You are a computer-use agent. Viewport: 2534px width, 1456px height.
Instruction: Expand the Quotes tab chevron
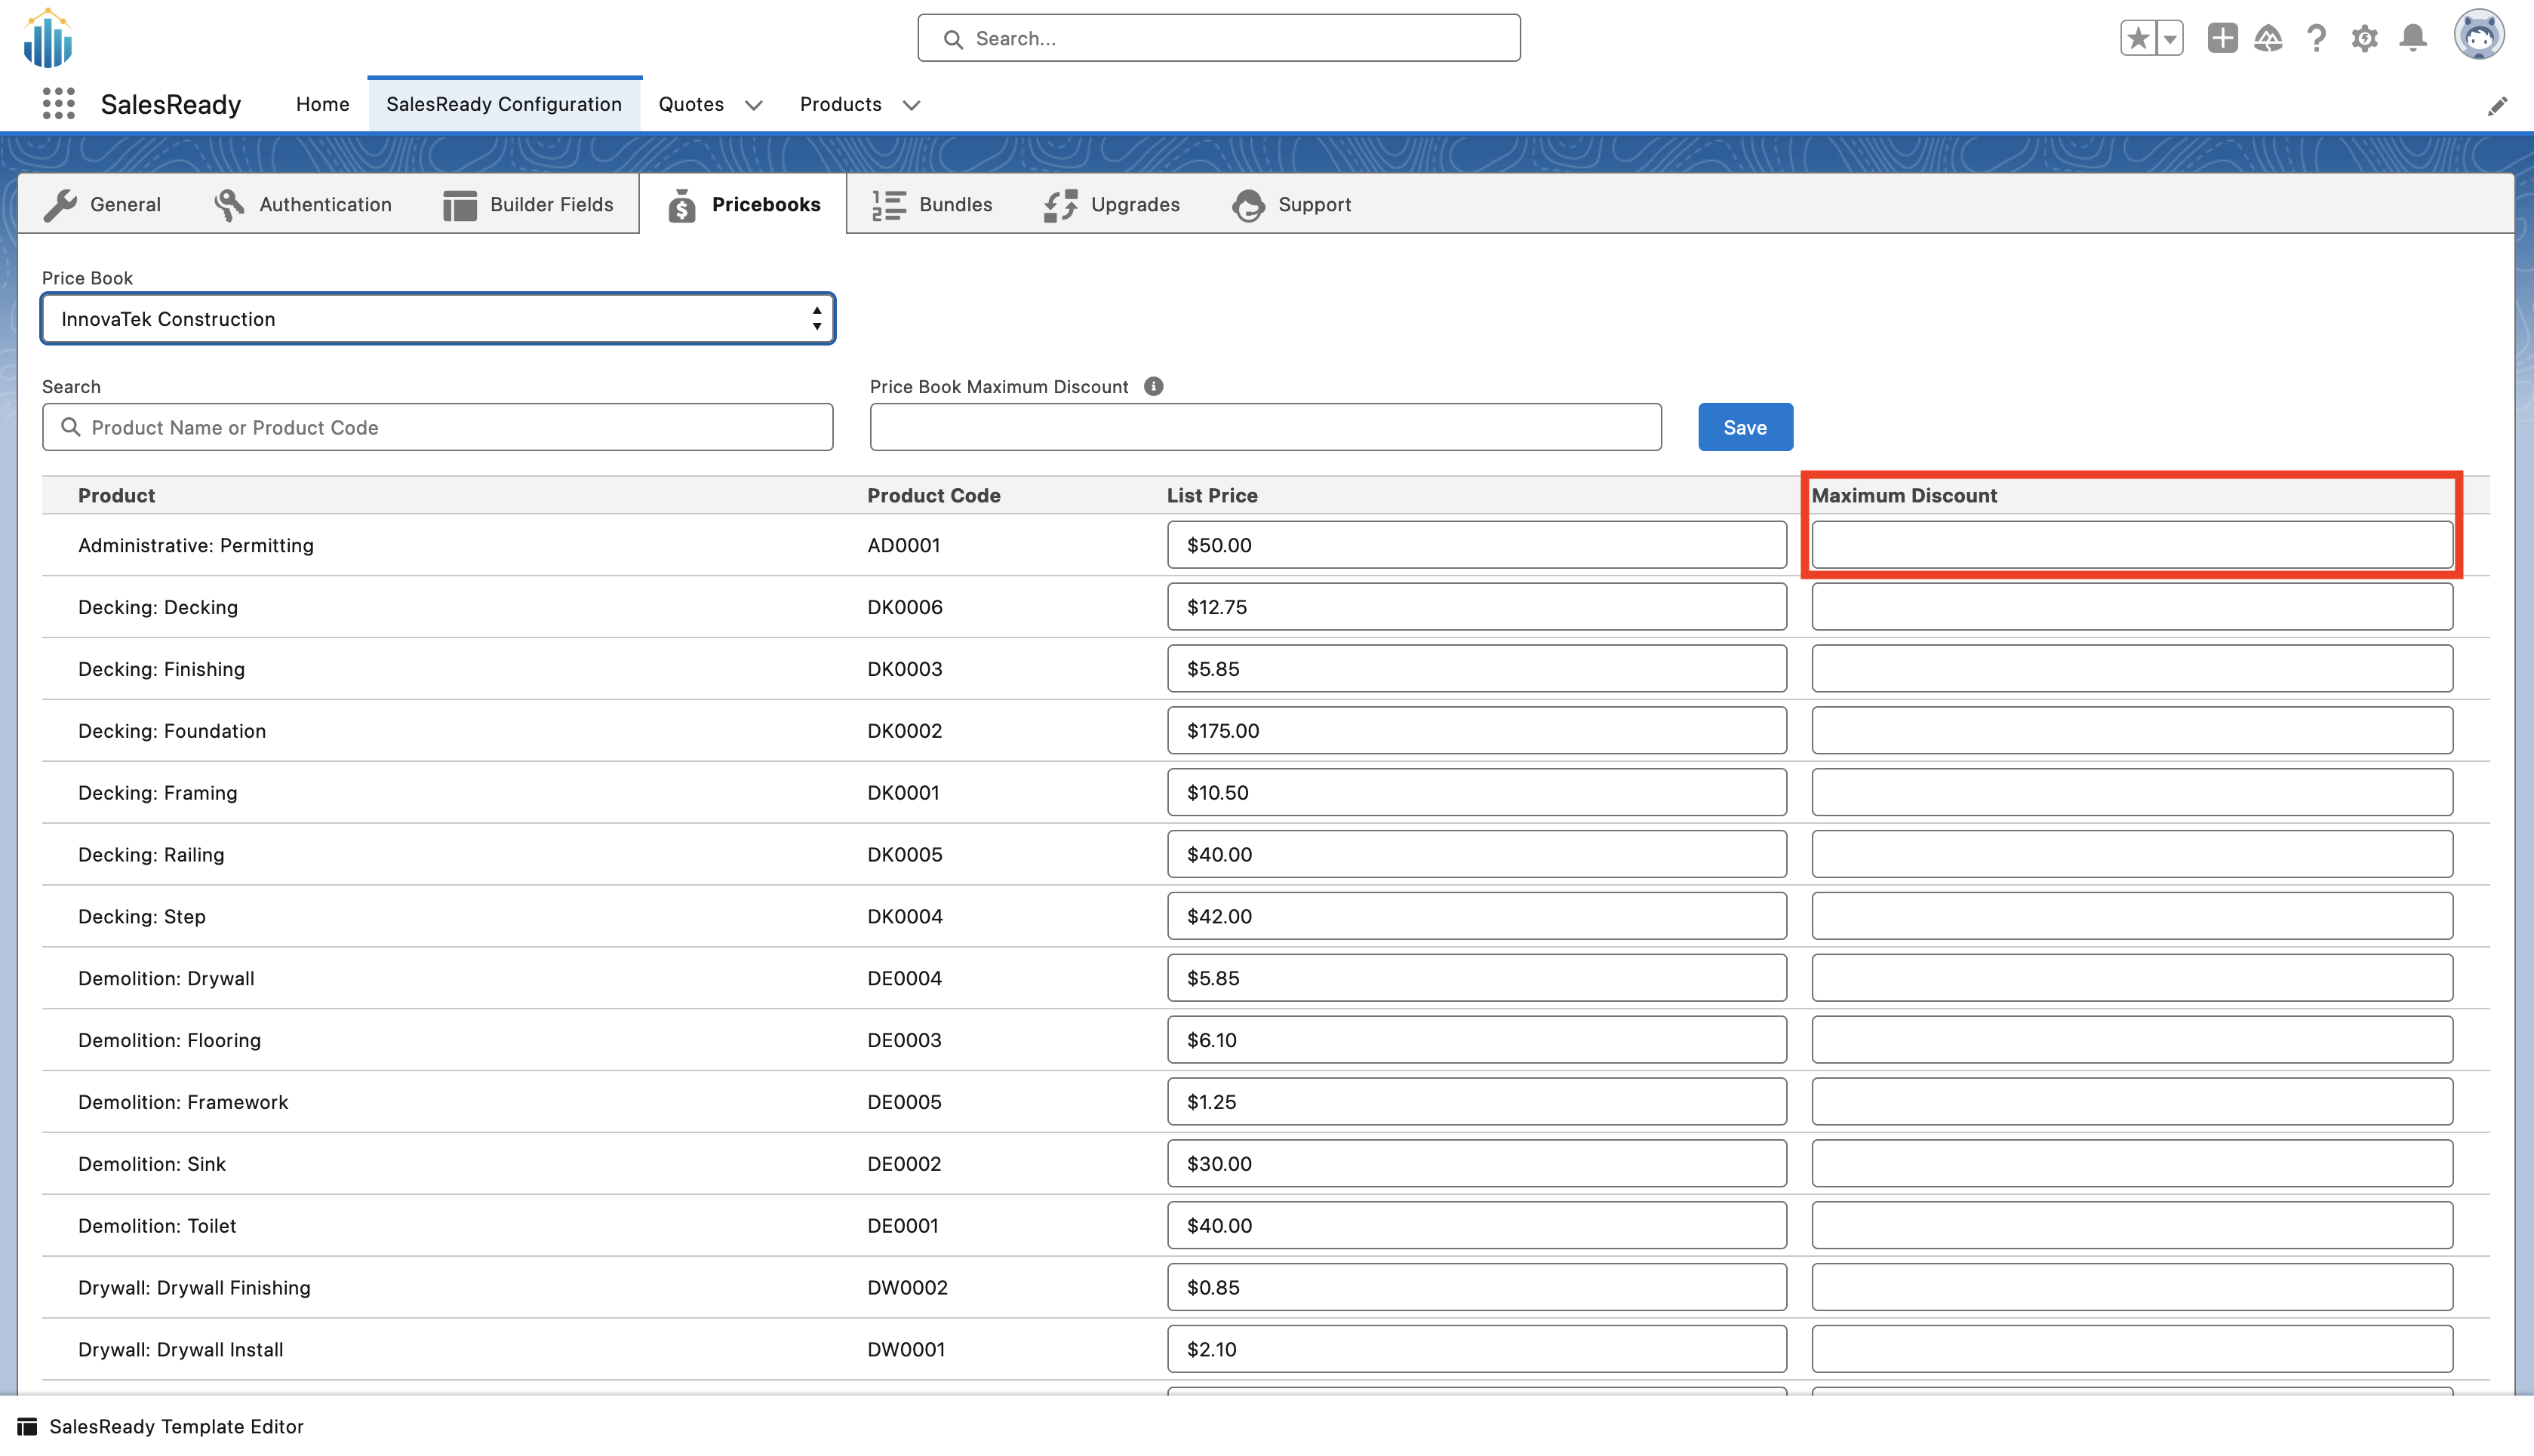(754, 105)
